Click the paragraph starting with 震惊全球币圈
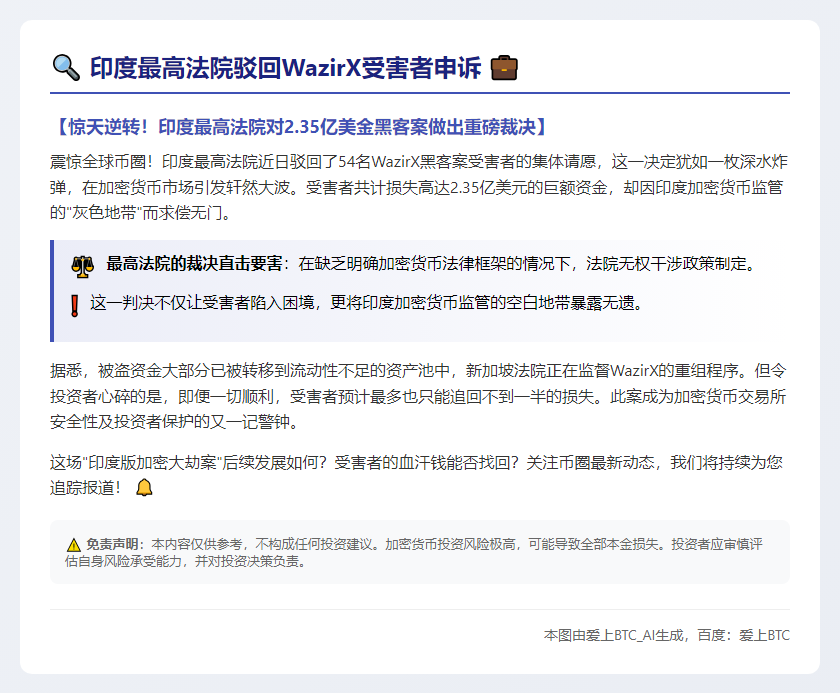This screenshot has height=693, width=840. (419, 187)
